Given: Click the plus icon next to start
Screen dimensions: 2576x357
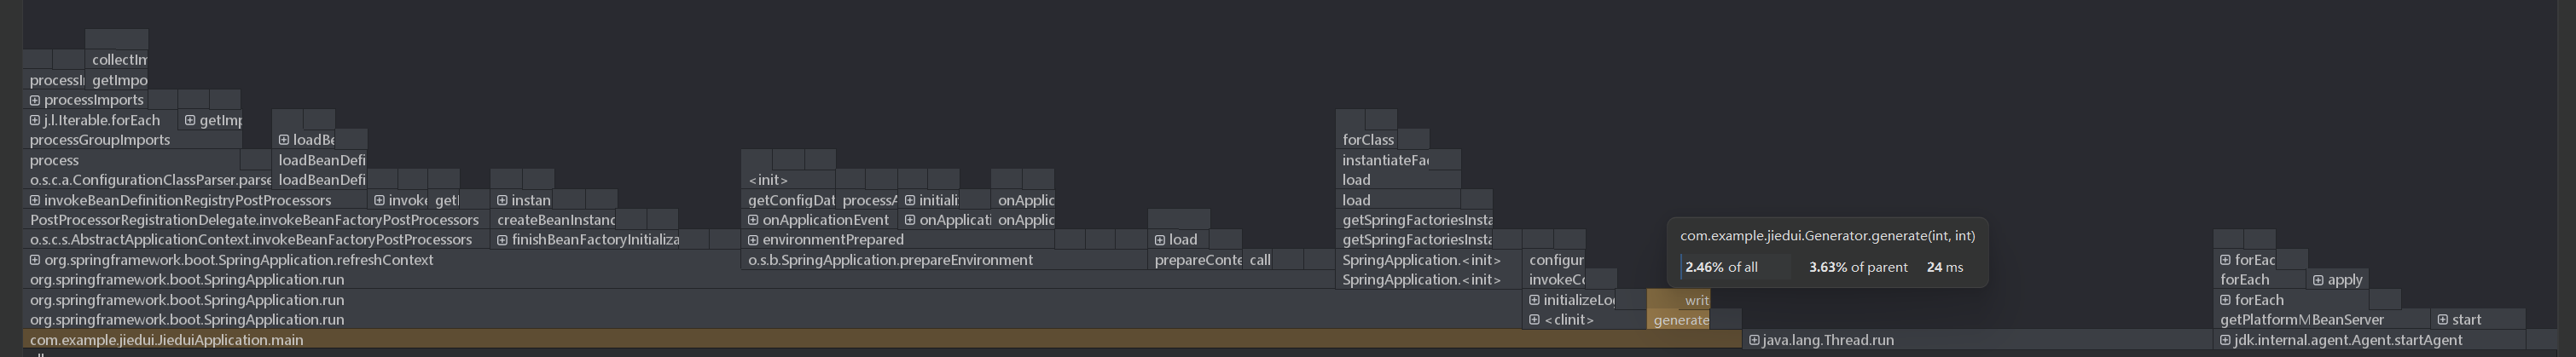Looking at the screenshot, I should point(2442,320).
